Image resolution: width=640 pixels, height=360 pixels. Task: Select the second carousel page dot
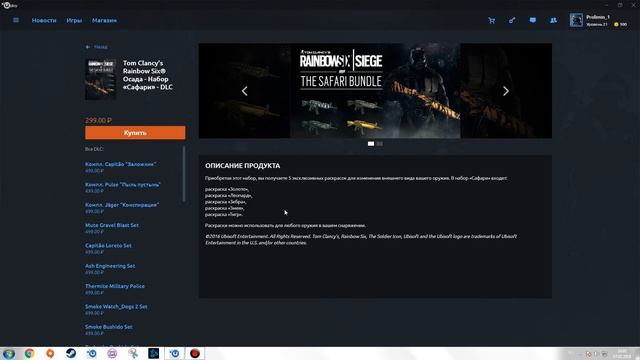tap(380, 144)
